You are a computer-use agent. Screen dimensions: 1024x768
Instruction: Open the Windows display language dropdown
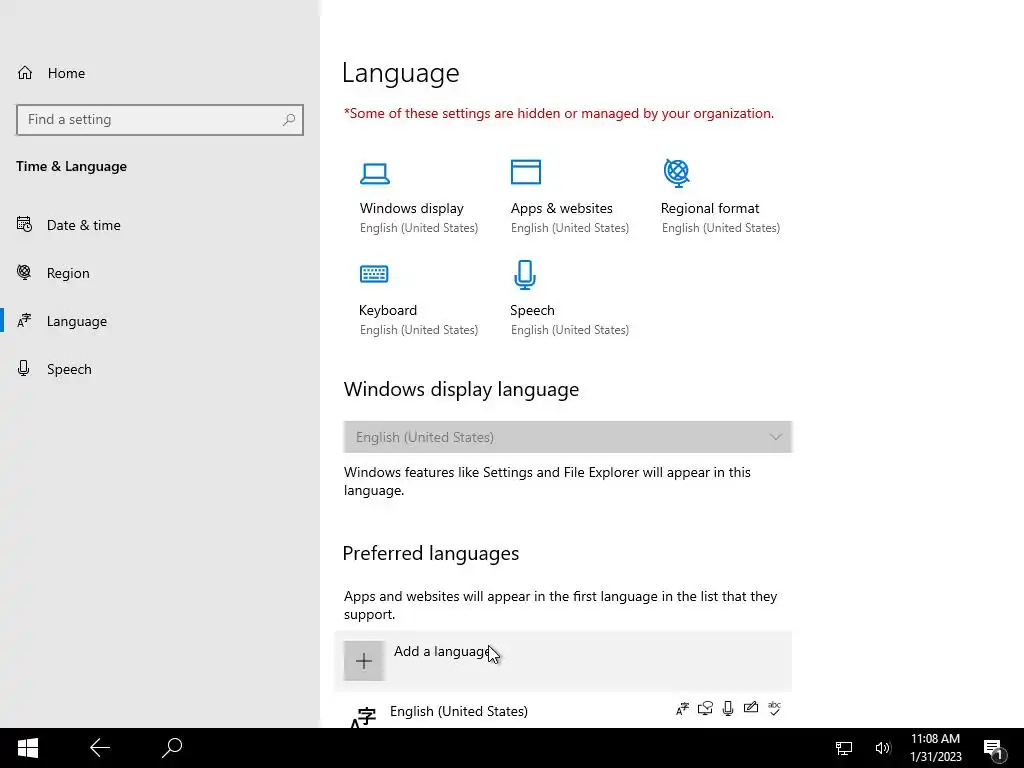pyautogui.click(x=568, y=437)
